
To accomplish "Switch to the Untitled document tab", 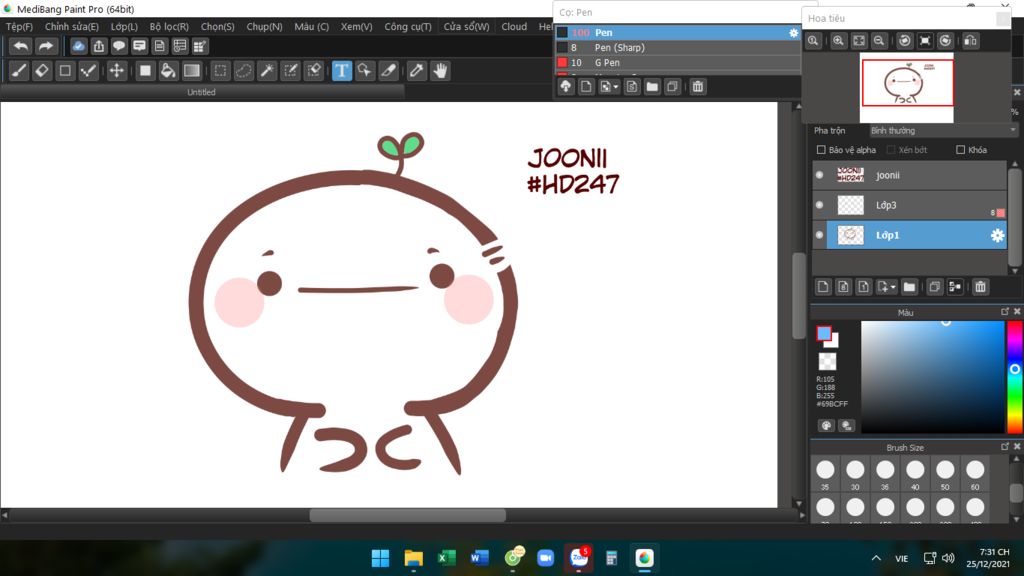I will pyautogui.click(x=201, y=93).
